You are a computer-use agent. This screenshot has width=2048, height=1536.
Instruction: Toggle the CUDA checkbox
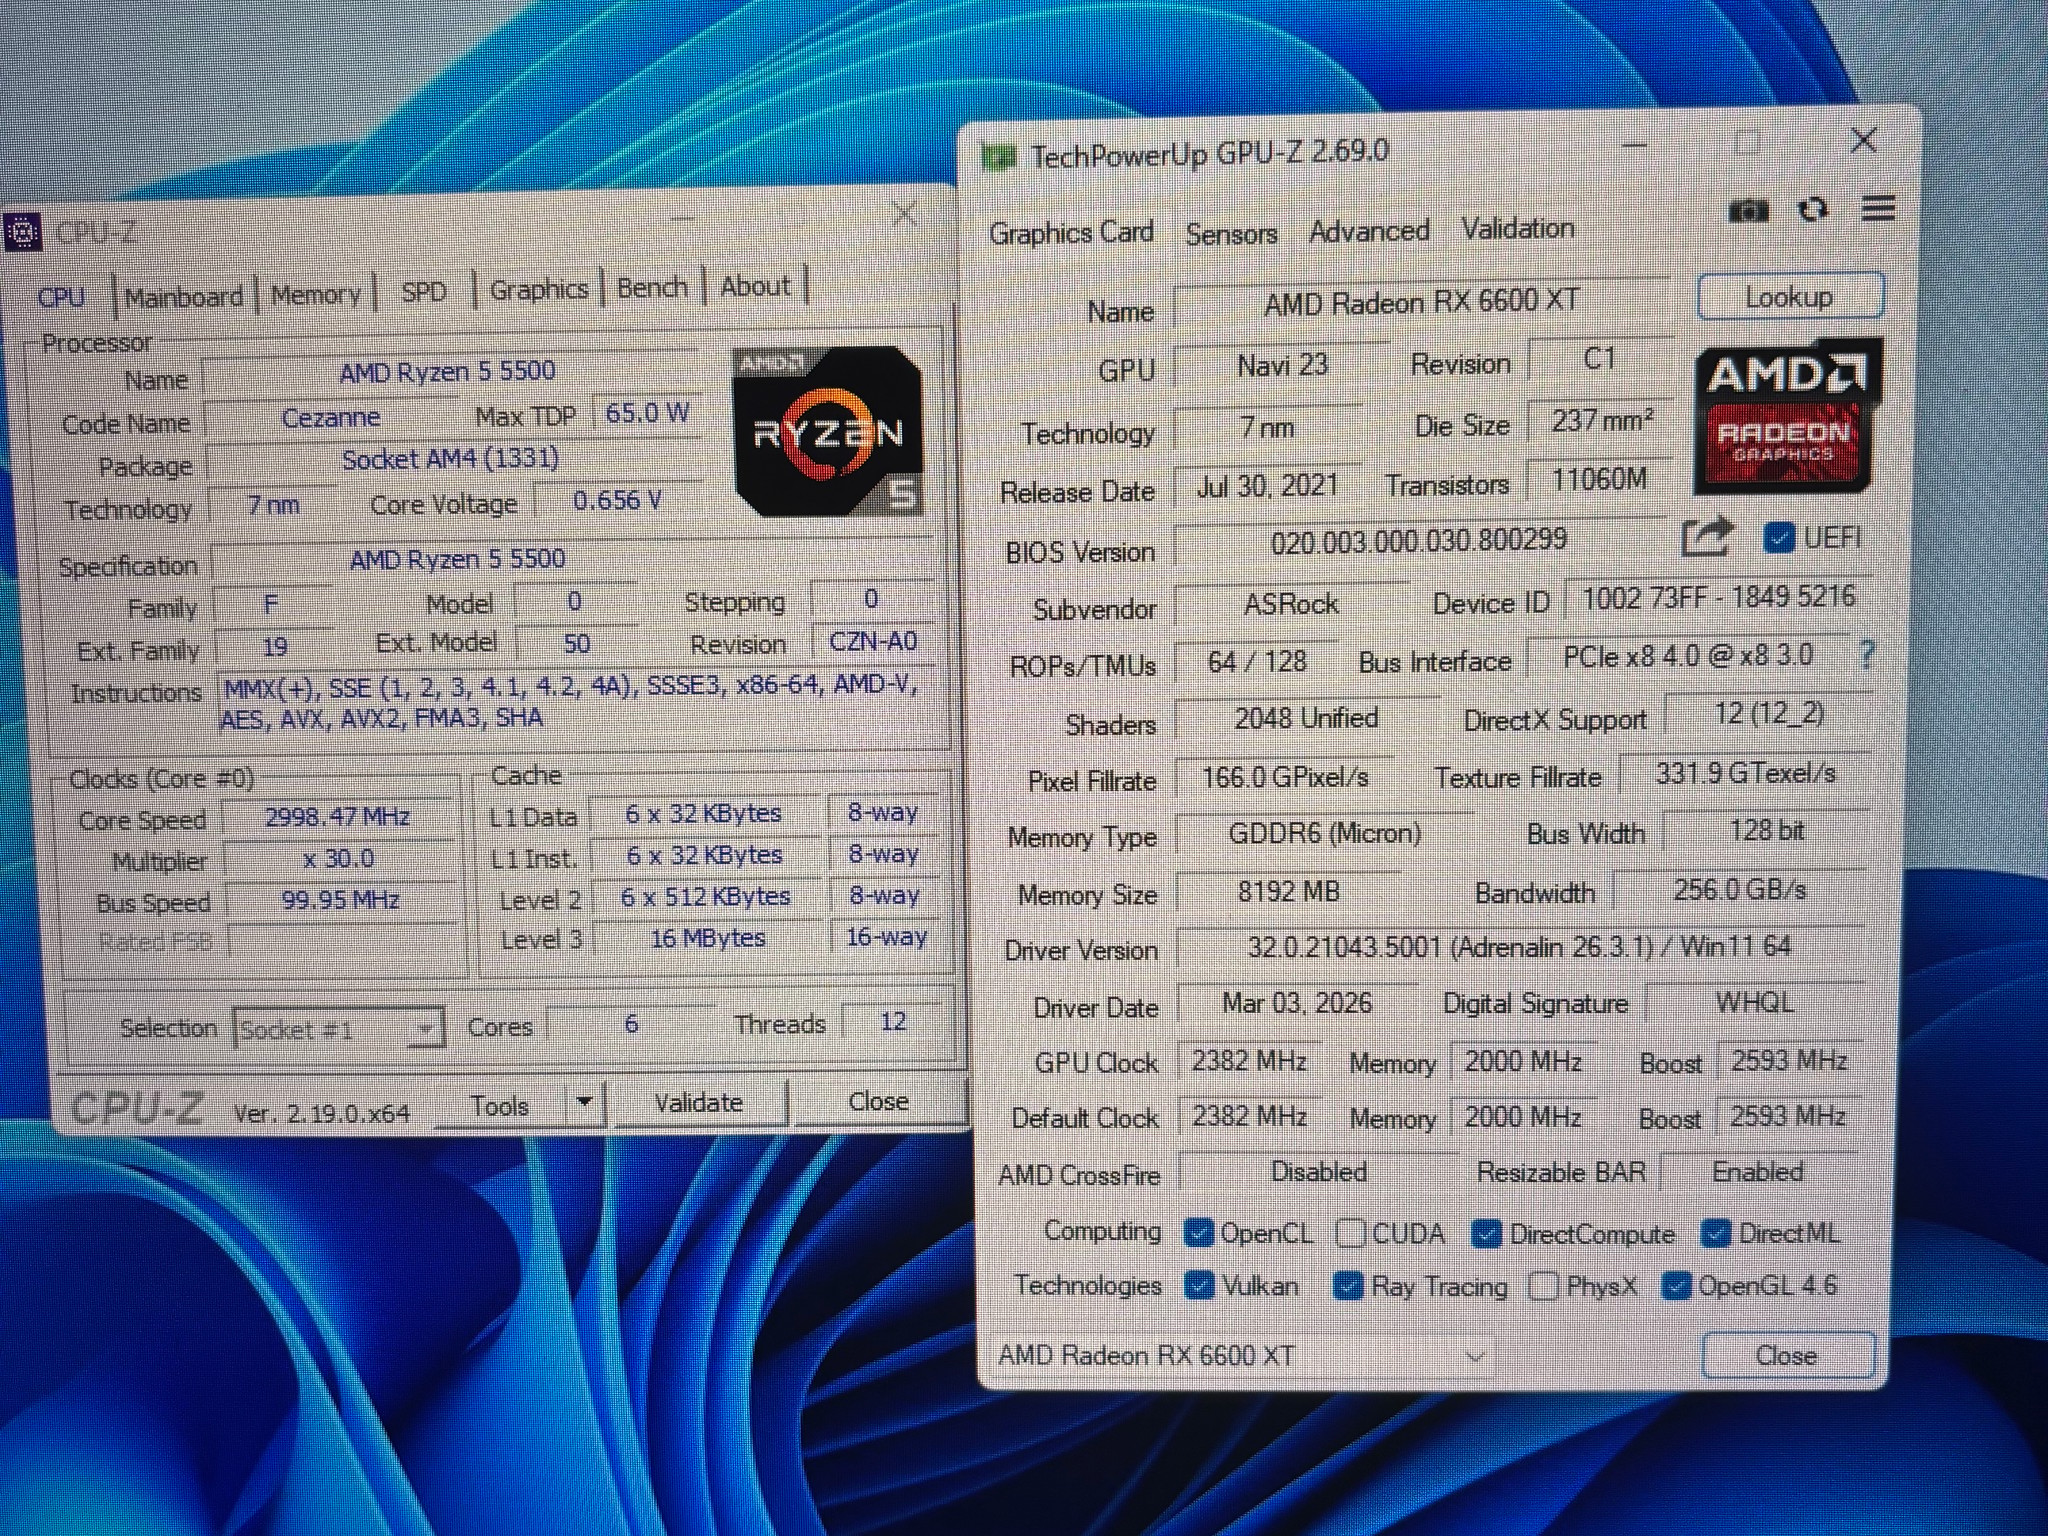pyautogui.click(x=1350, y=1234)
